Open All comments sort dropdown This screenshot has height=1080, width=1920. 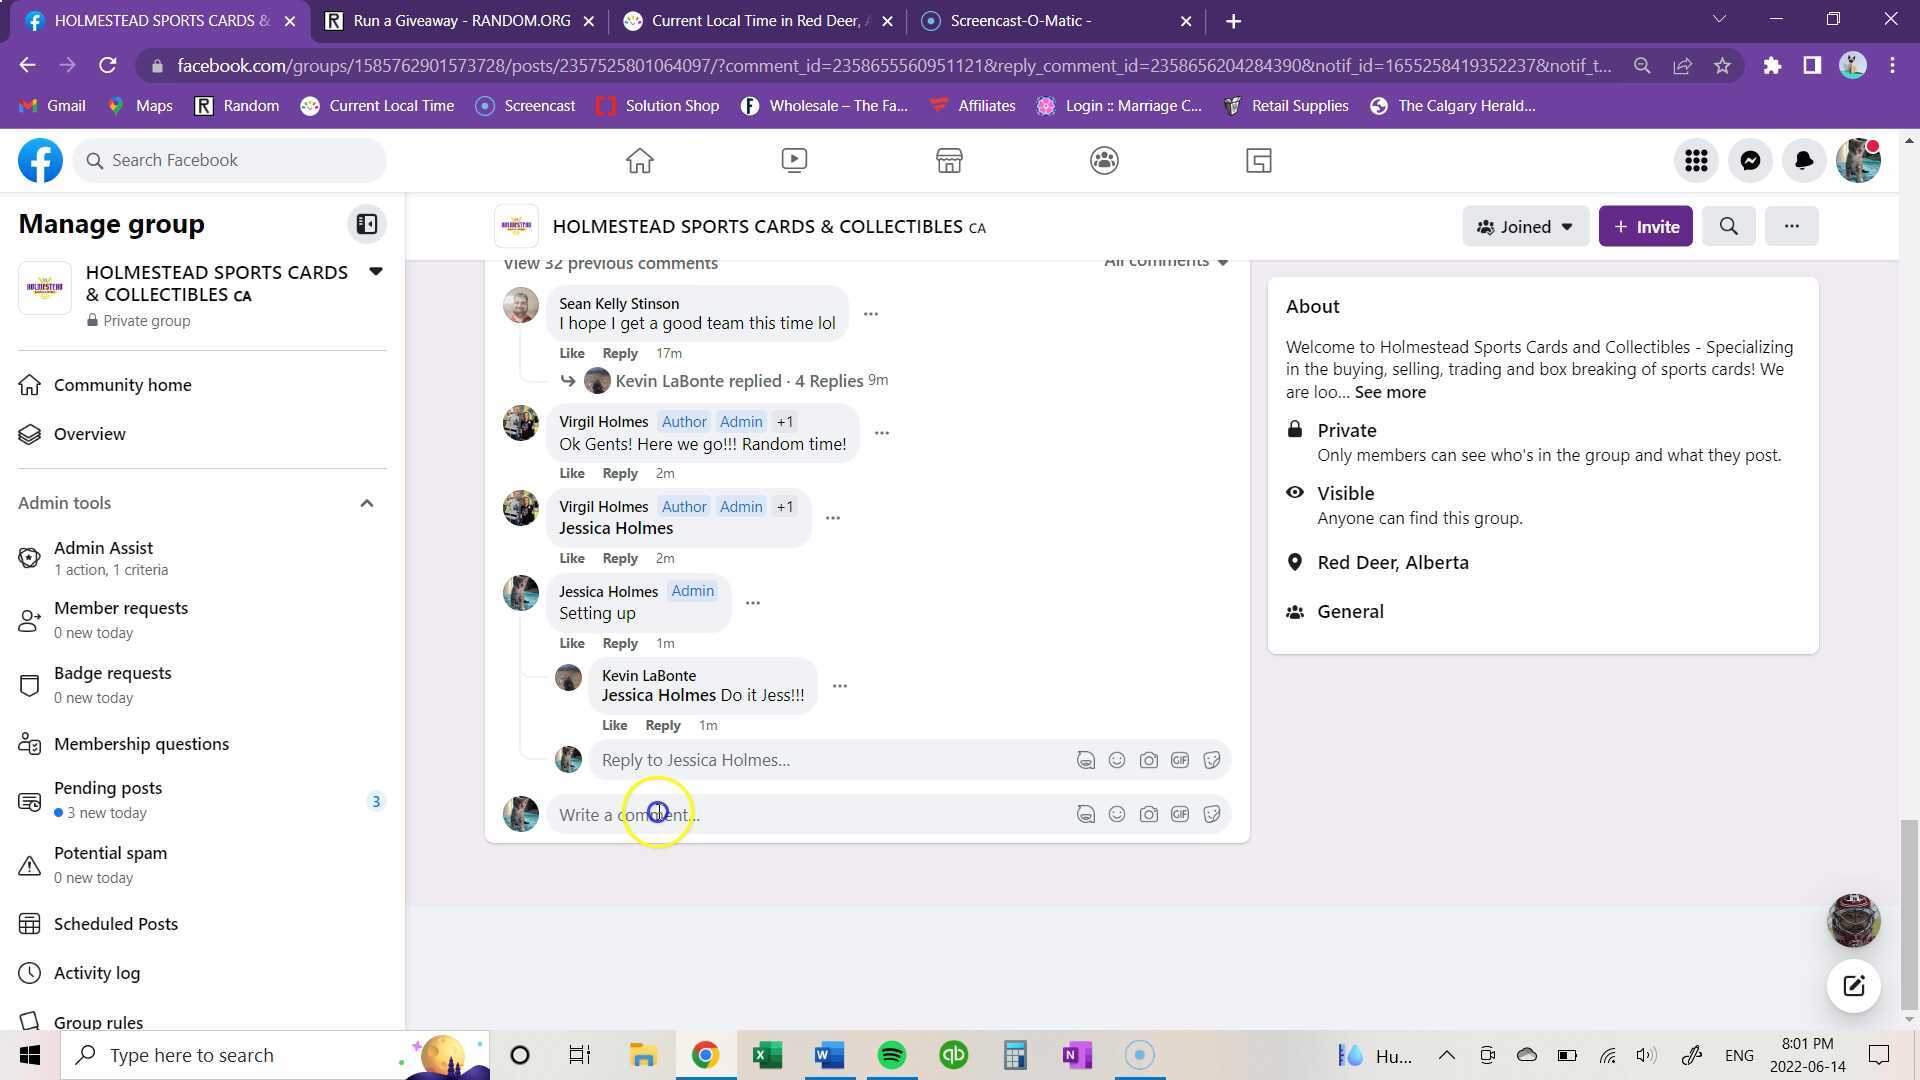click(x=1166, y=262)
